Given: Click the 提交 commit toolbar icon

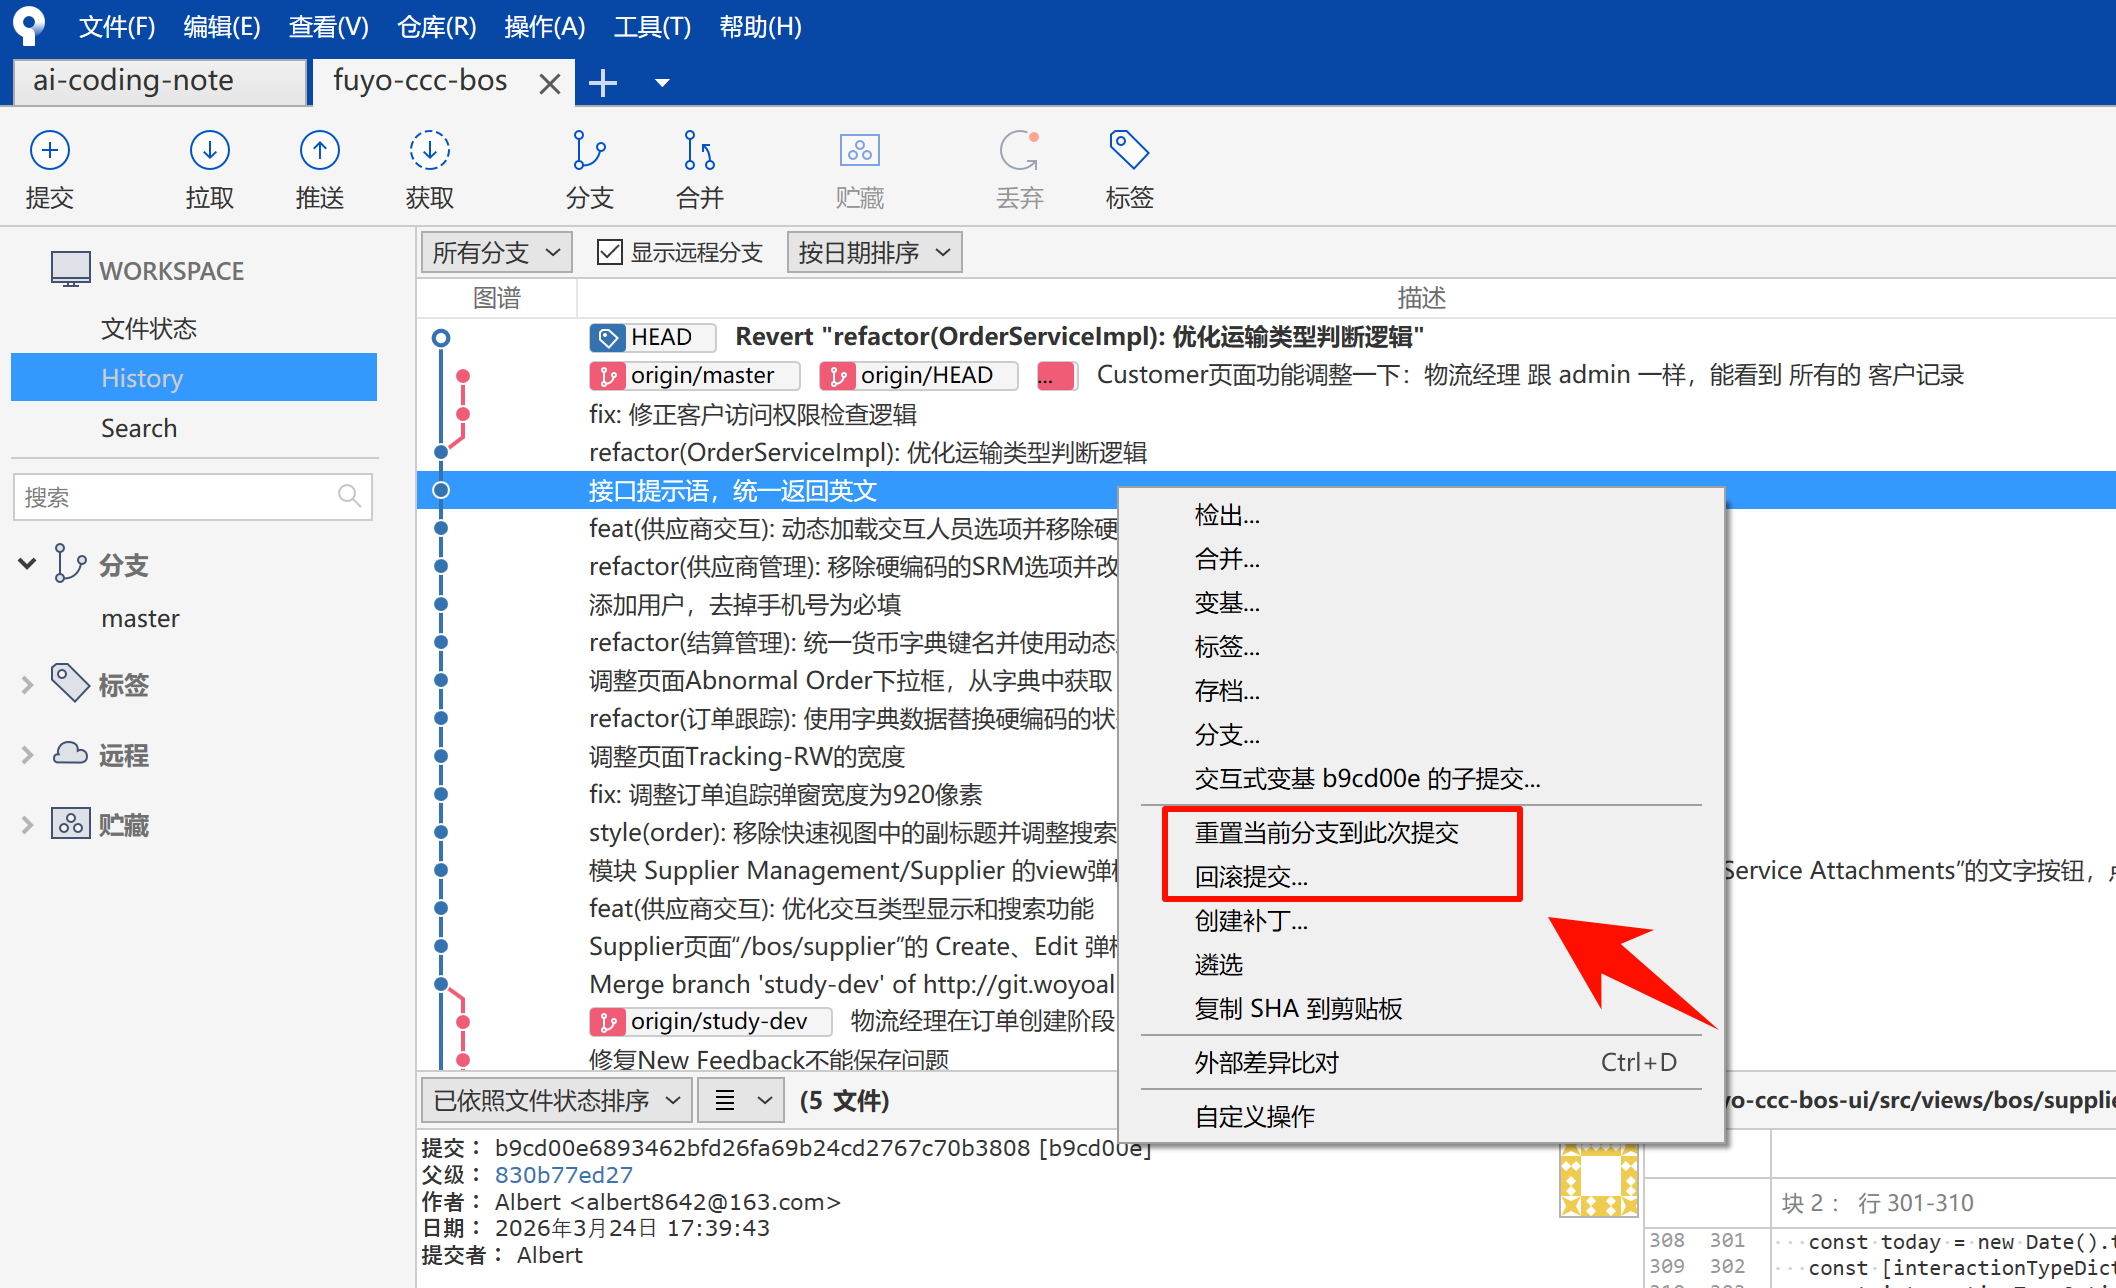Looking at the screenshot, I should click(x=49, y=151).
